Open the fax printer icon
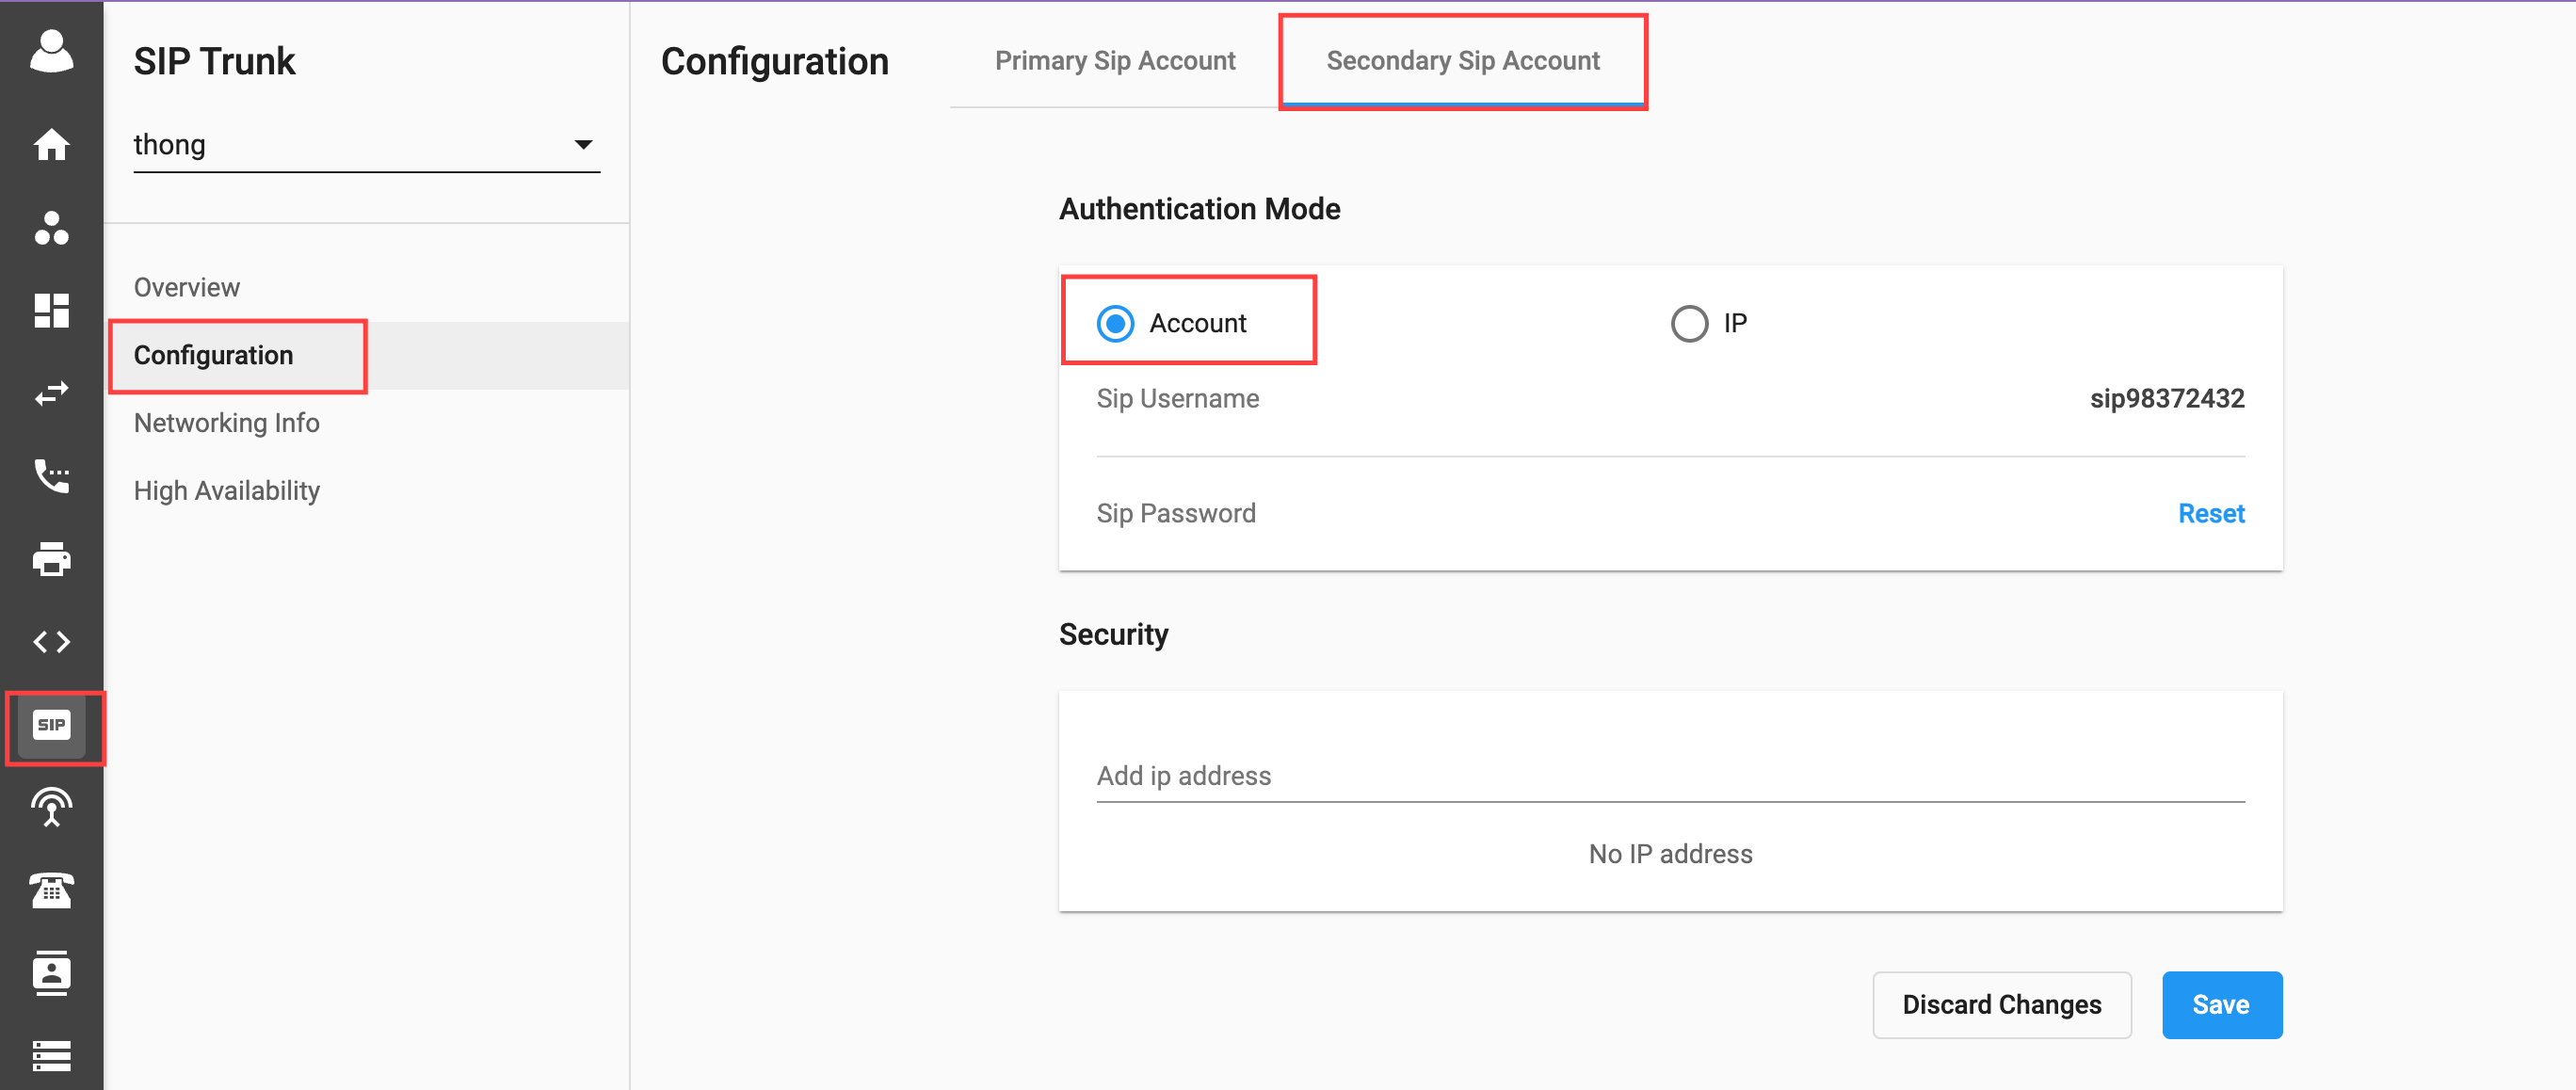This screenshot has width=2576, height=1090. point(51,559)
